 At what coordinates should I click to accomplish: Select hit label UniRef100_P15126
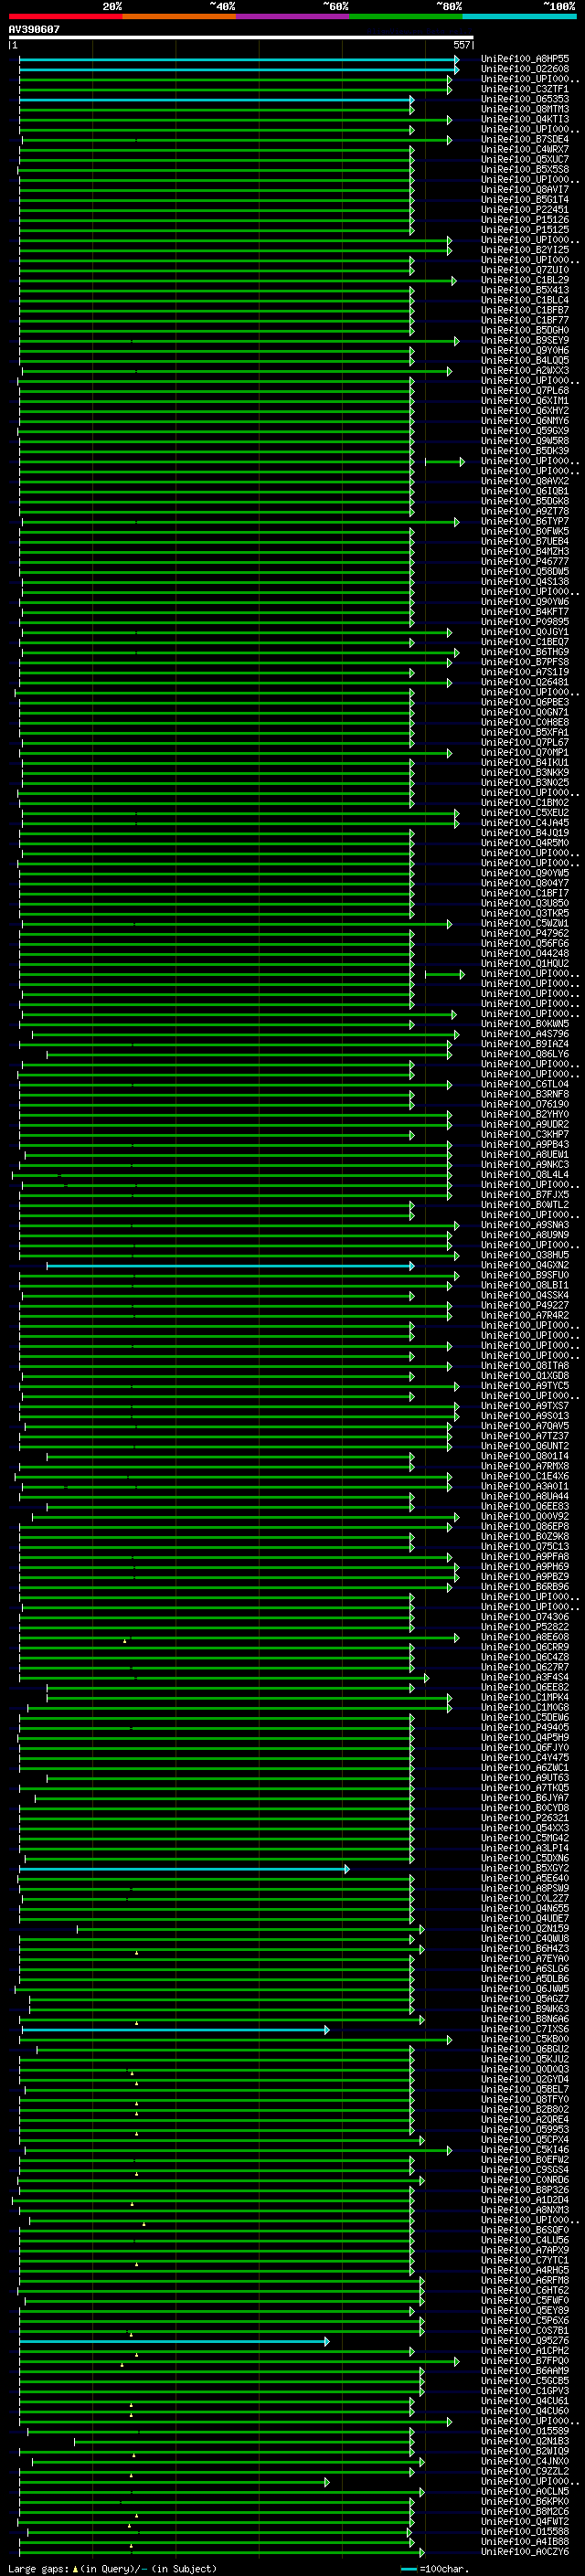(525, 220)
